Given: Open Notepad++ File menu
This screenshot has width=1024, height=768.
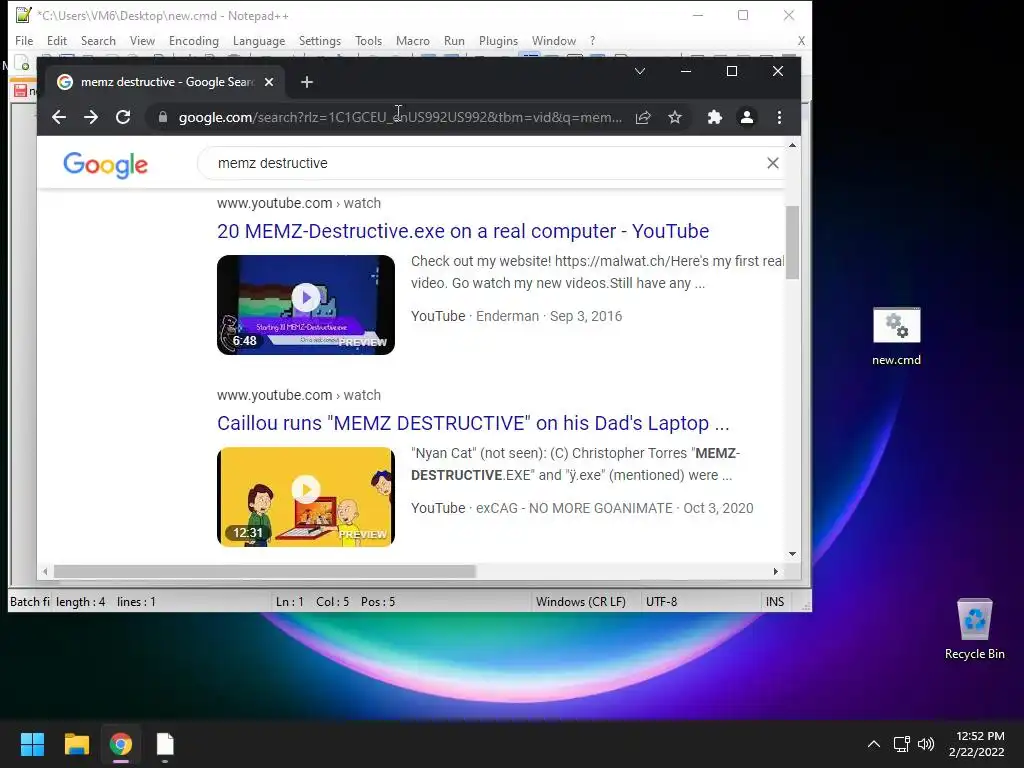Looking at the screenshot, I should pyautogui.click(x=24, y=40).
